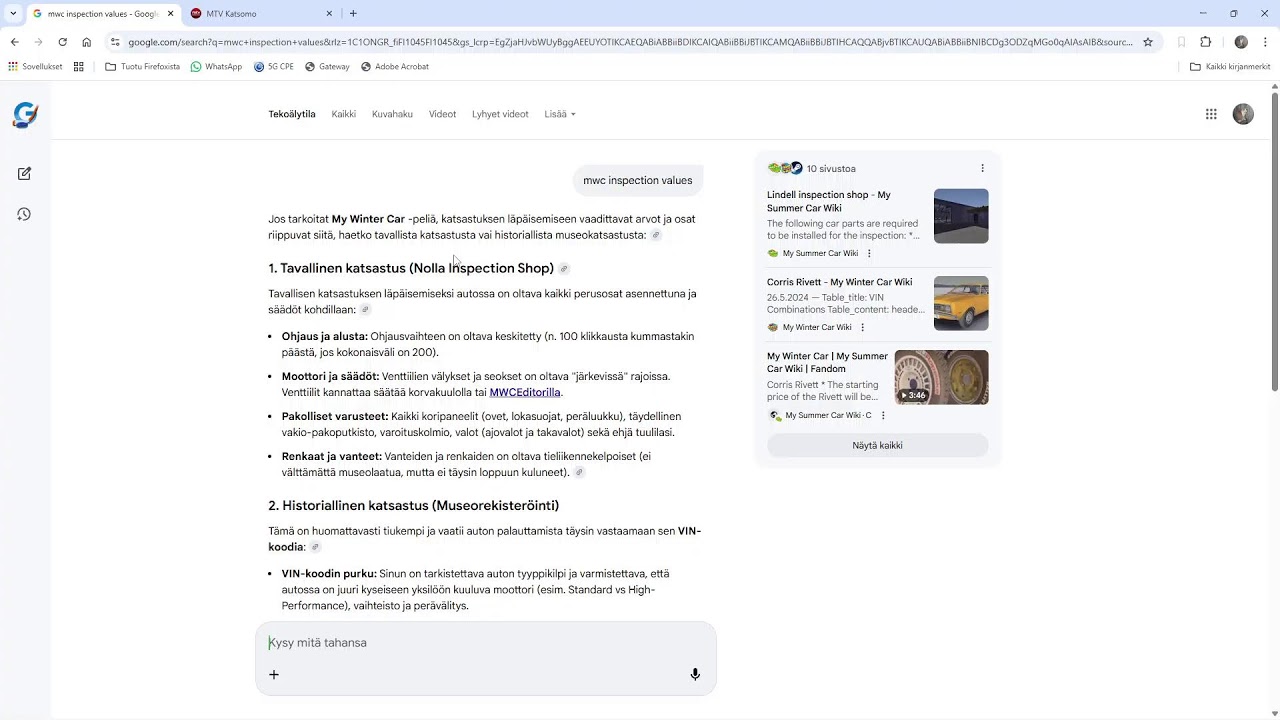The height and width of the screenshot is (720, 1280).
Task: Open the WhatsApp bookmark
Action: tap(216, 67)
